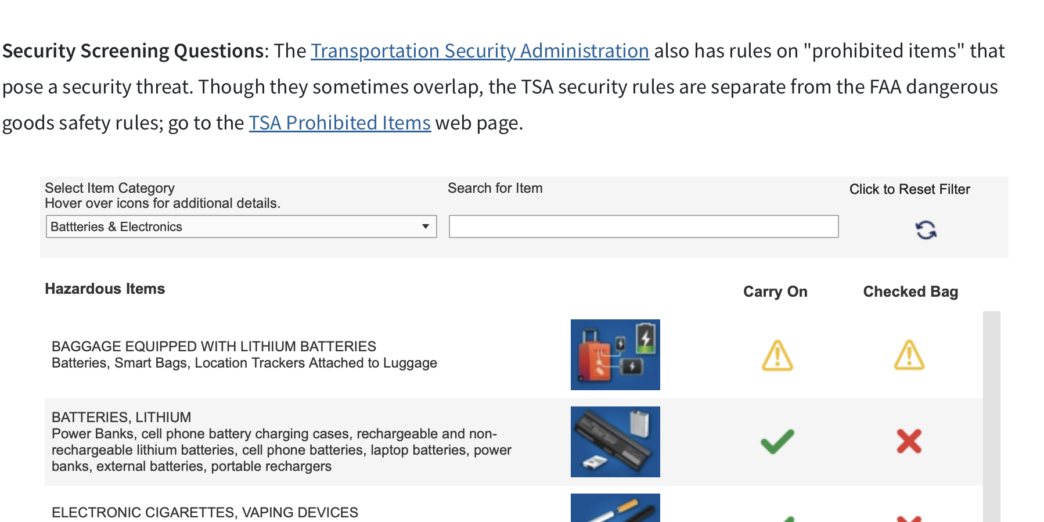Click the Checked Bag column header
This screenshot has height=522, width=1044.
pyautogui.click(x=910, y=292)
